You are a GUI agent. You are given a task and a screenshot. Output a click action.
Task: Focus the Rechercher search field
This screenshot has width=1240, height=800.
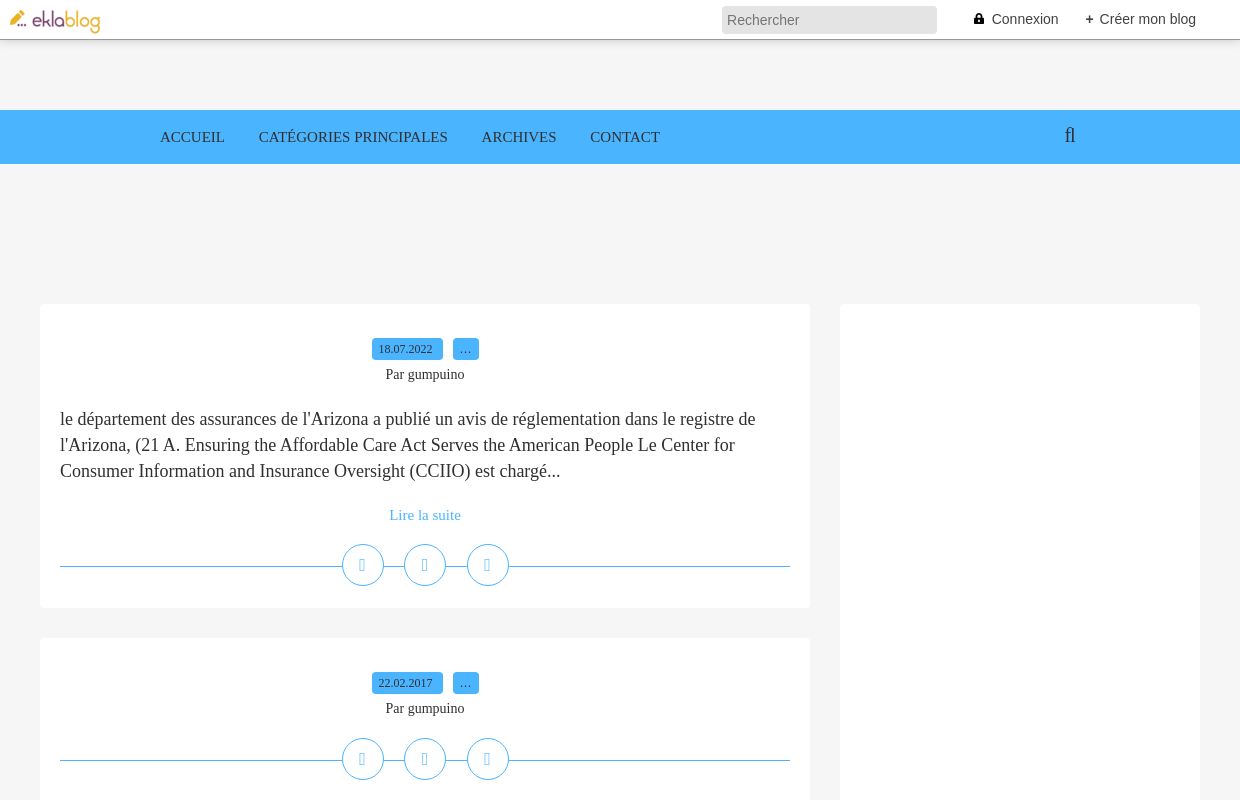(828, 20)
